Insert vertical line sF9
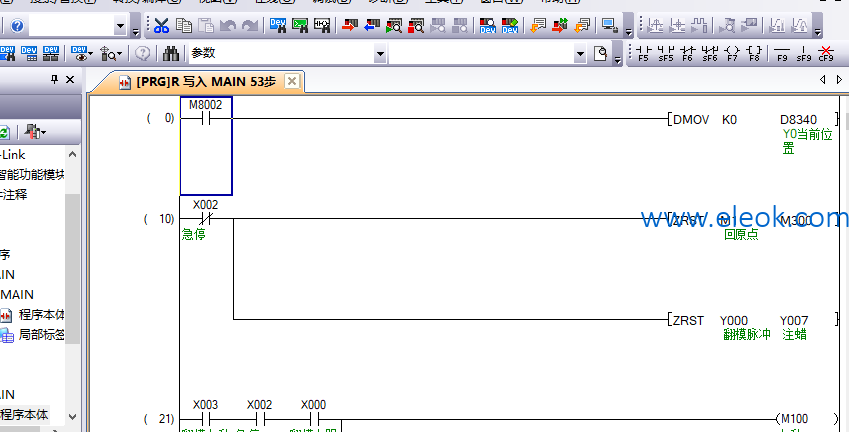Viewport: 849px width, 432px height. [x=804, y=53]
